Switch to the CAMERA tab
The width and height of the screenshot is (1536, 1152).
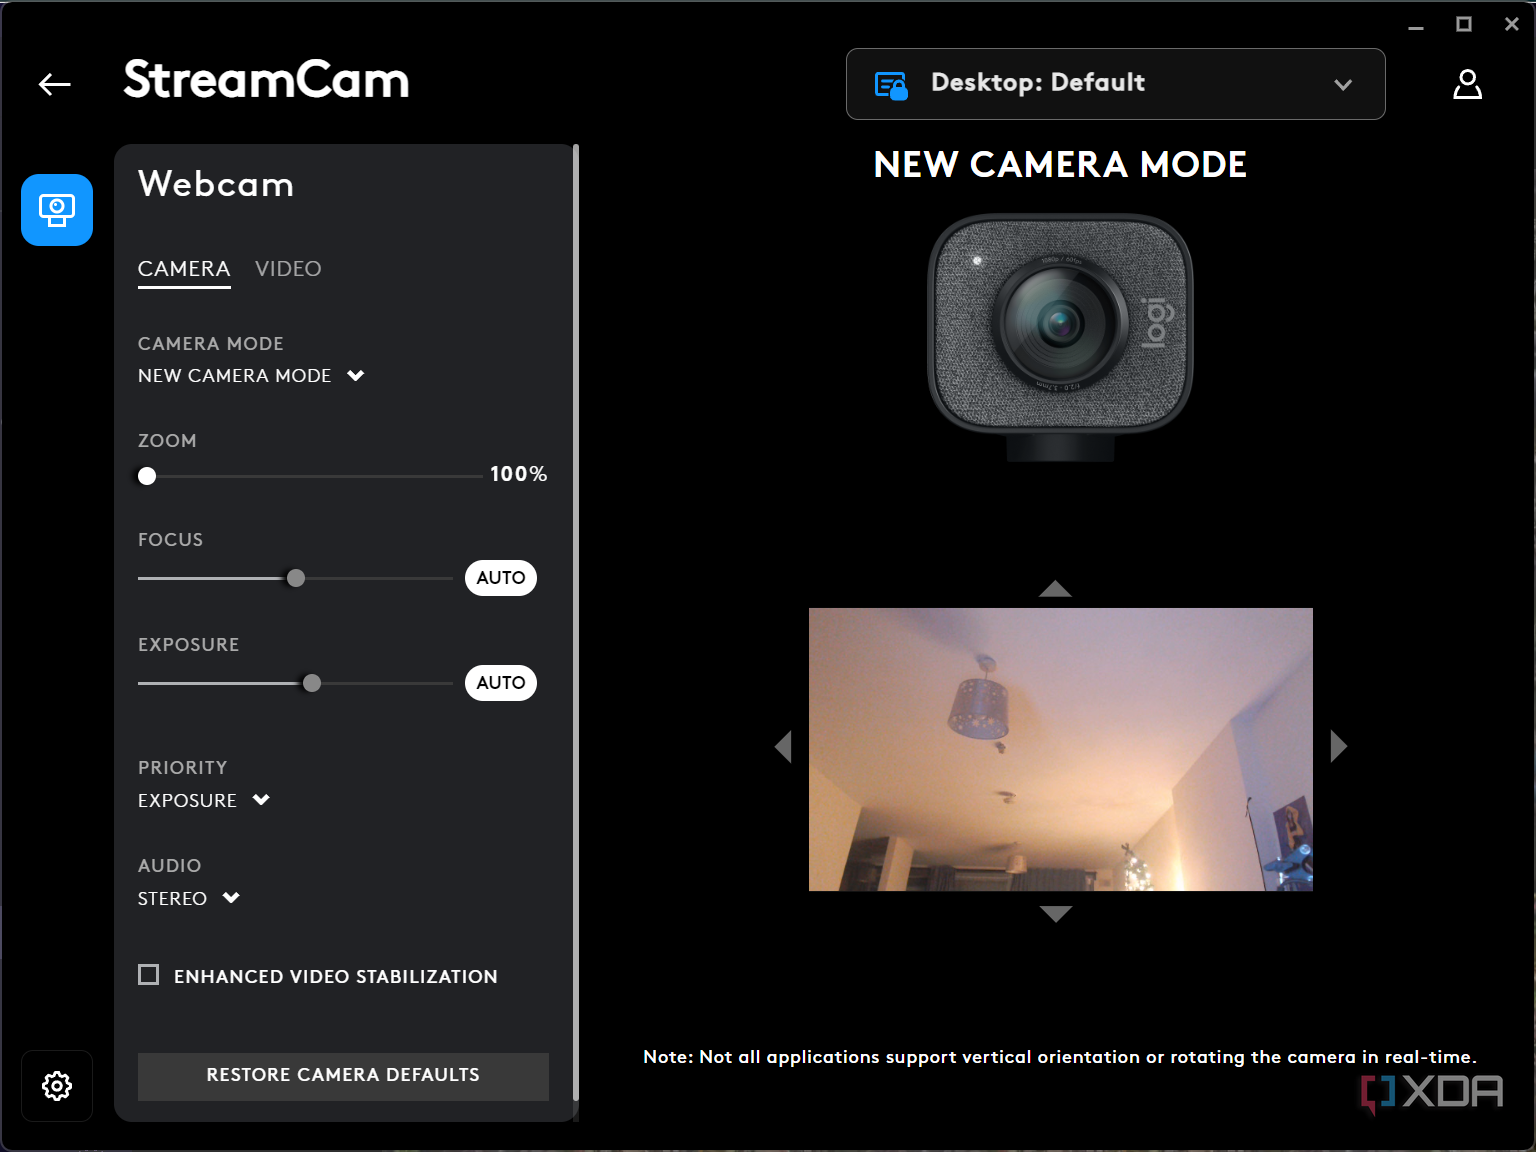tap(184, 270)
